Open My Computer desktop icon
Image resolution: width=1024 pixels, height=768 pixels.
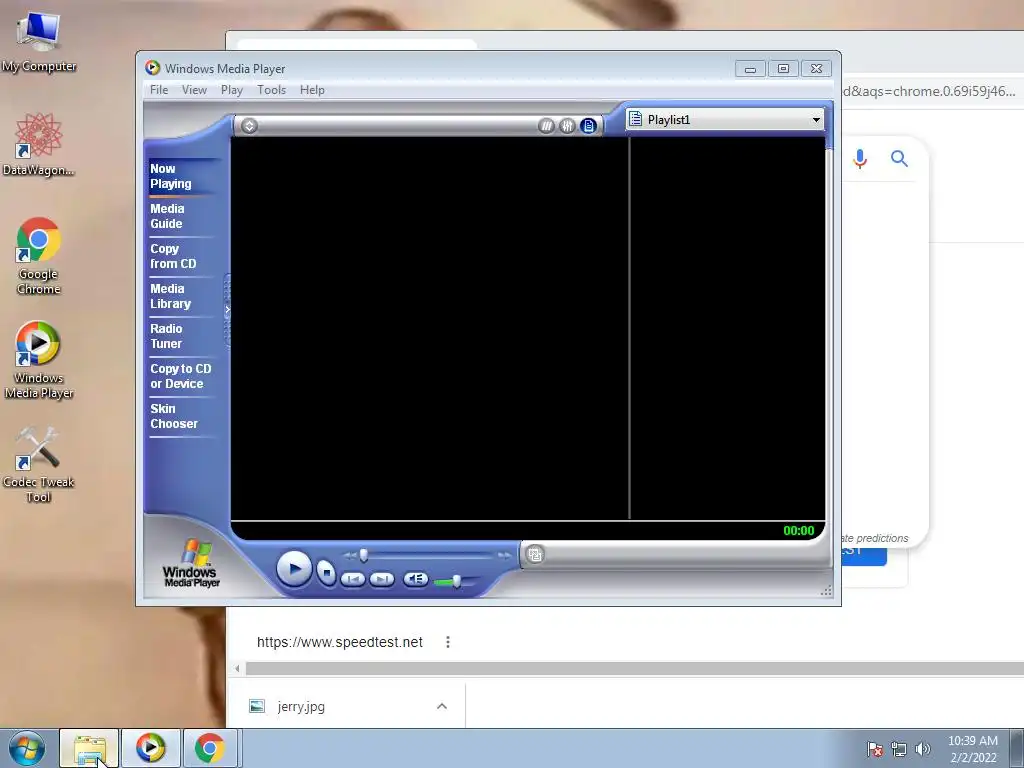[x=39, y=41]
